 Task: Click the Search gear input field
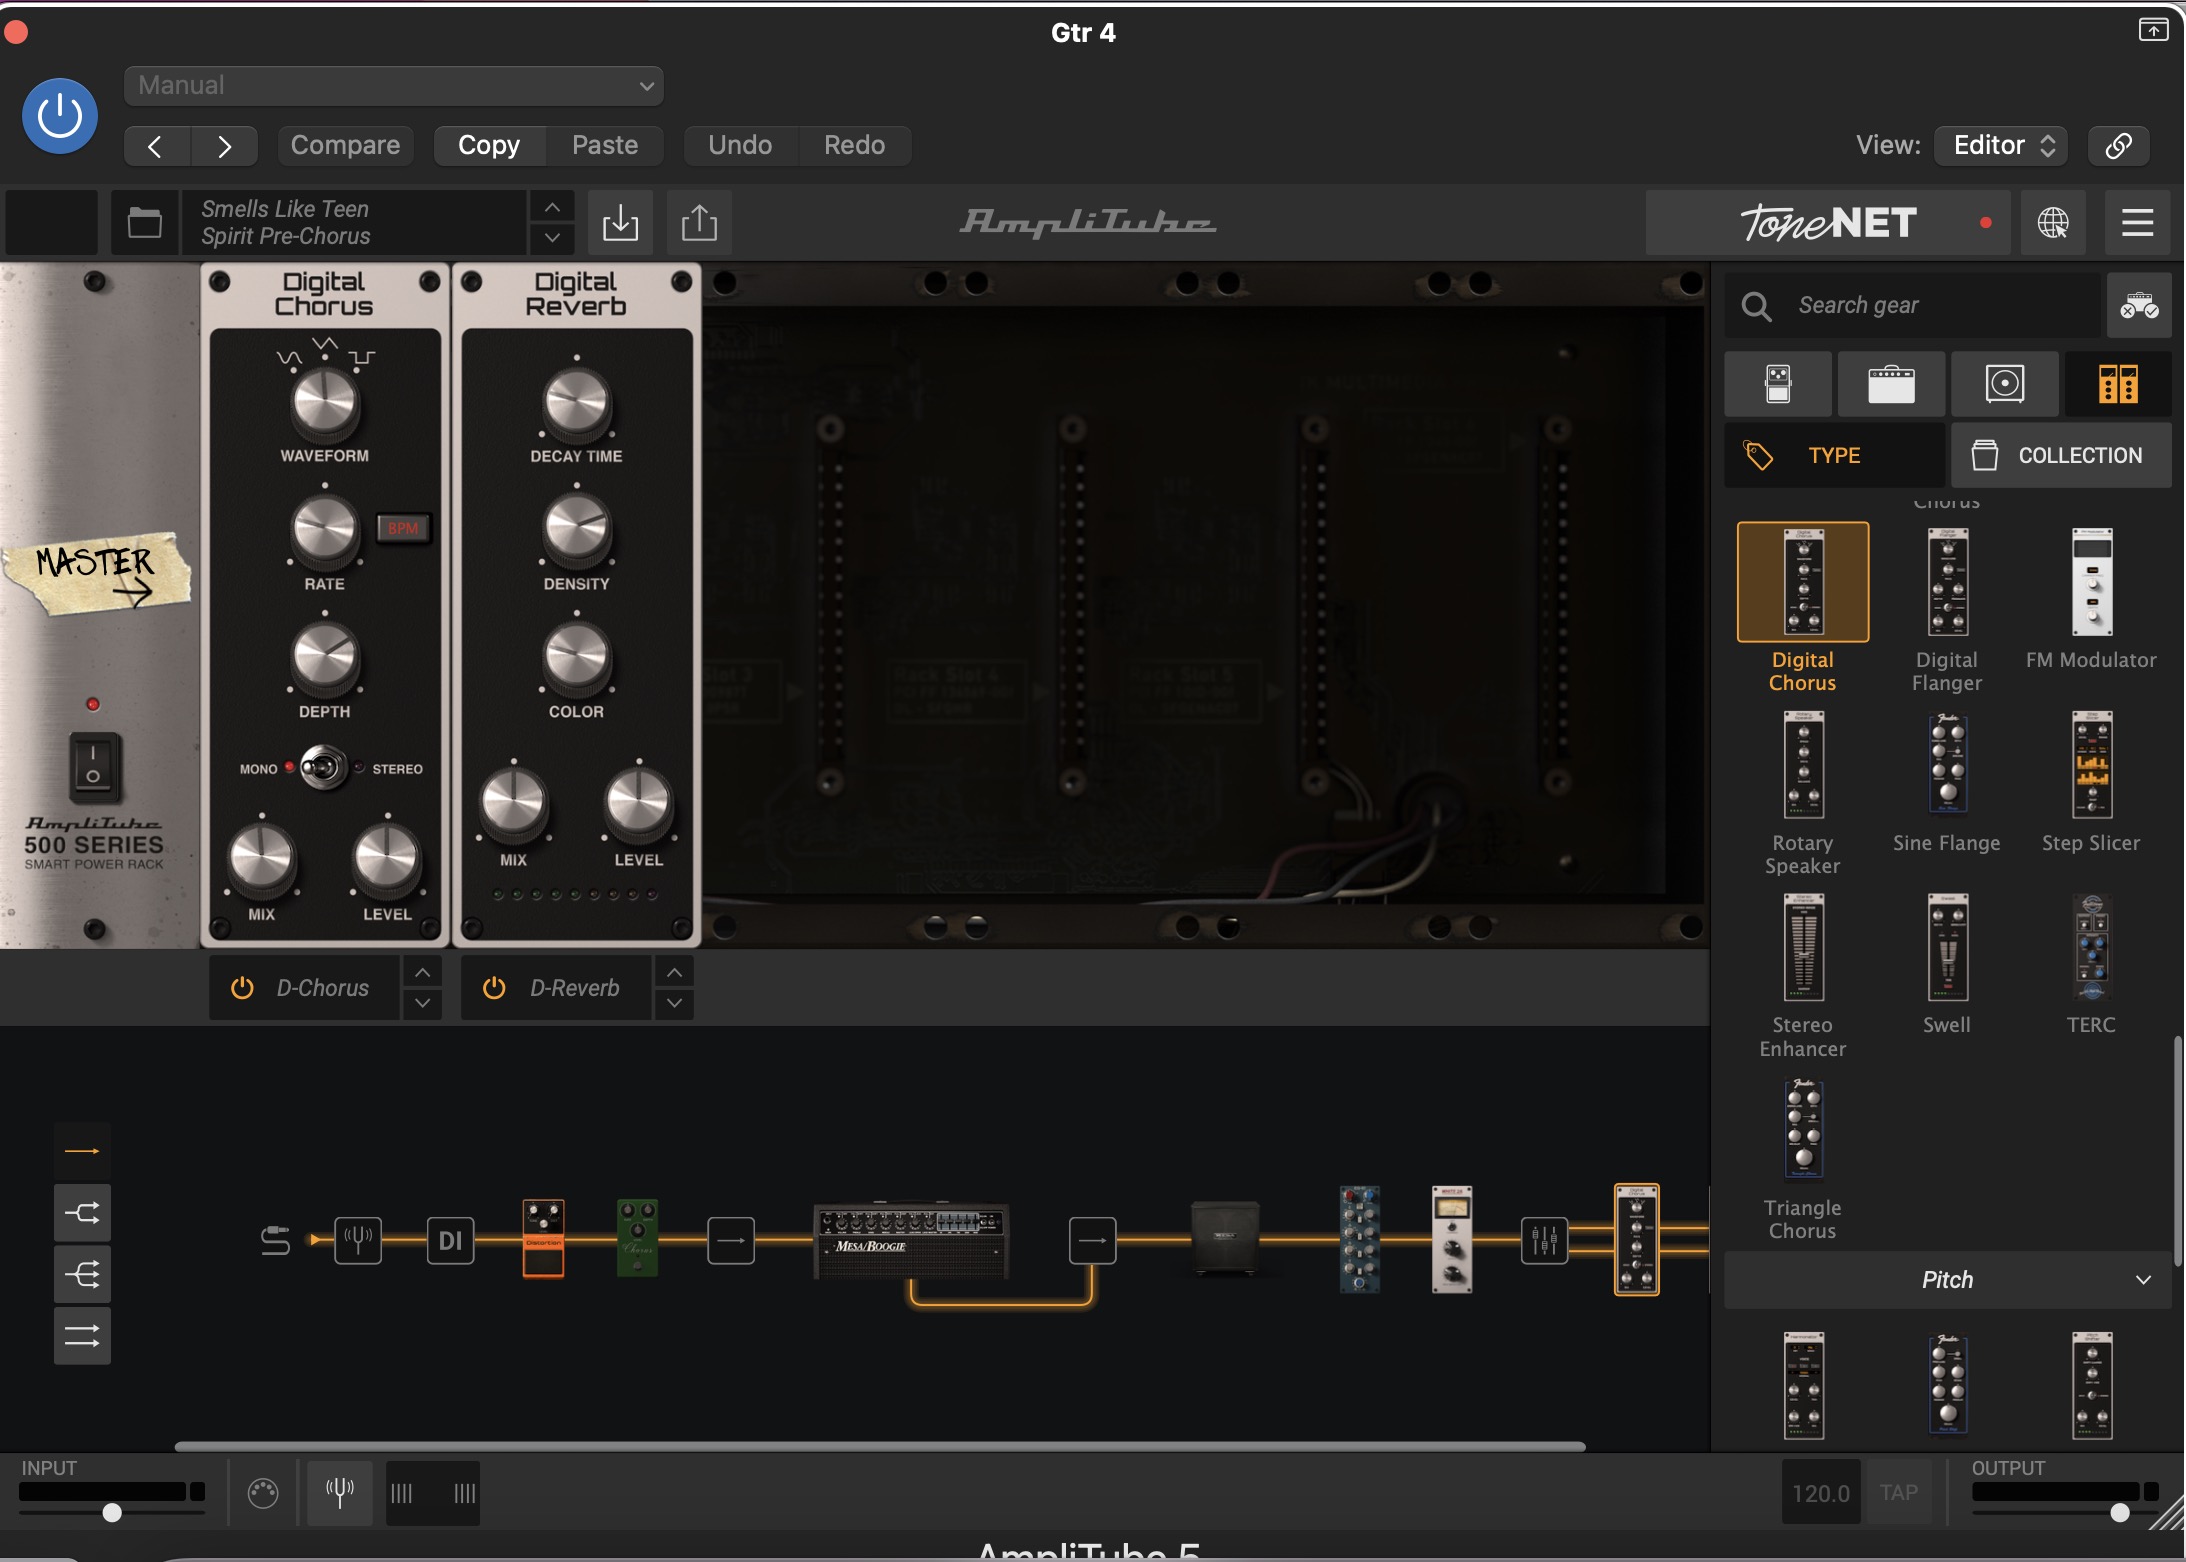(1912, 305)
